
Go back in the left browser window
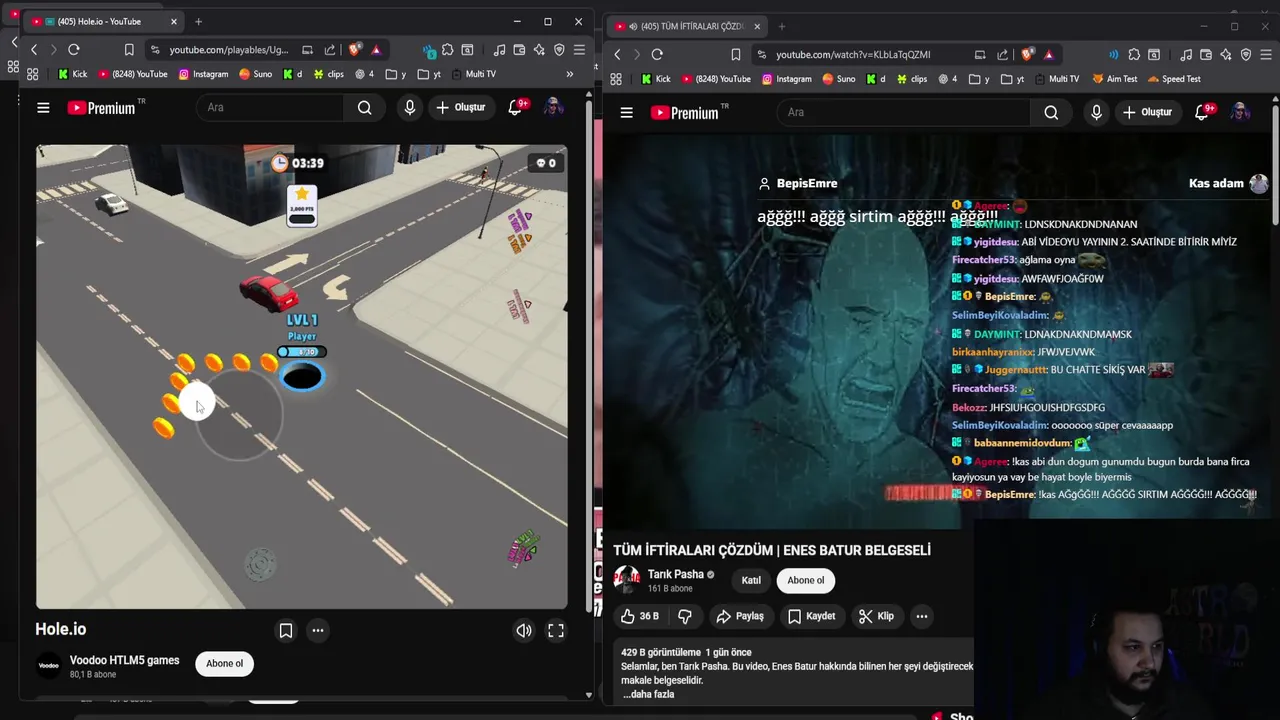point(33,49)
